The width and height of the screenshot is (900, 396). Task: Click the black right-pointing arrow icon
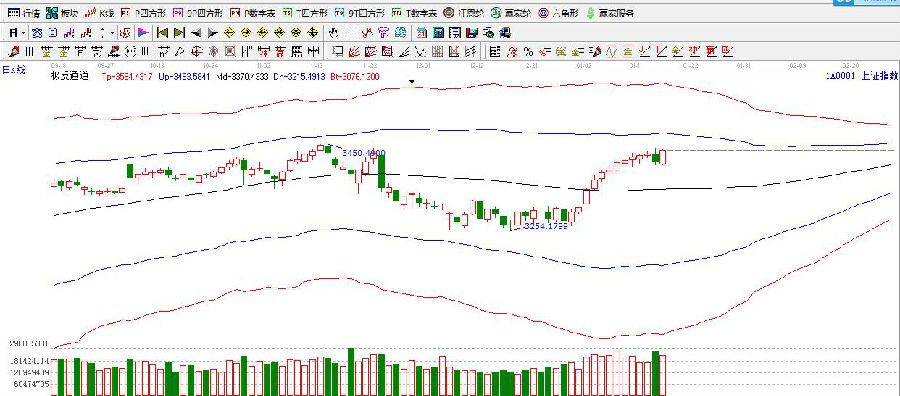[213, 33]
